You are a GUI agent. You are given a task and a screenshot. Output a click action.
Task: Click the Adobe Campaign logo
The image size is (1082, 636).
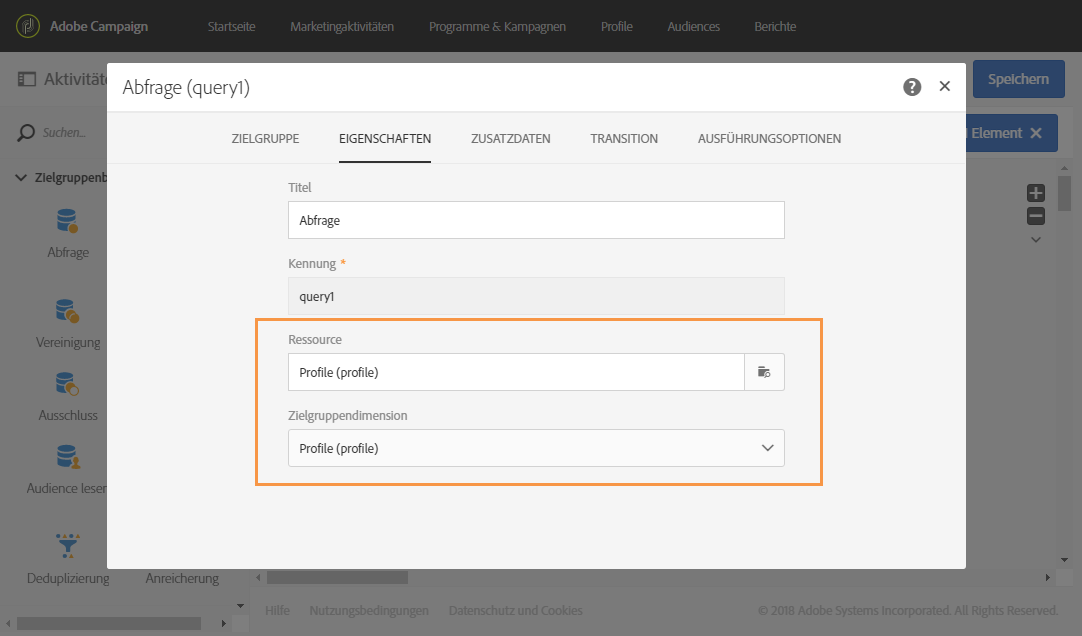point(30,26)
